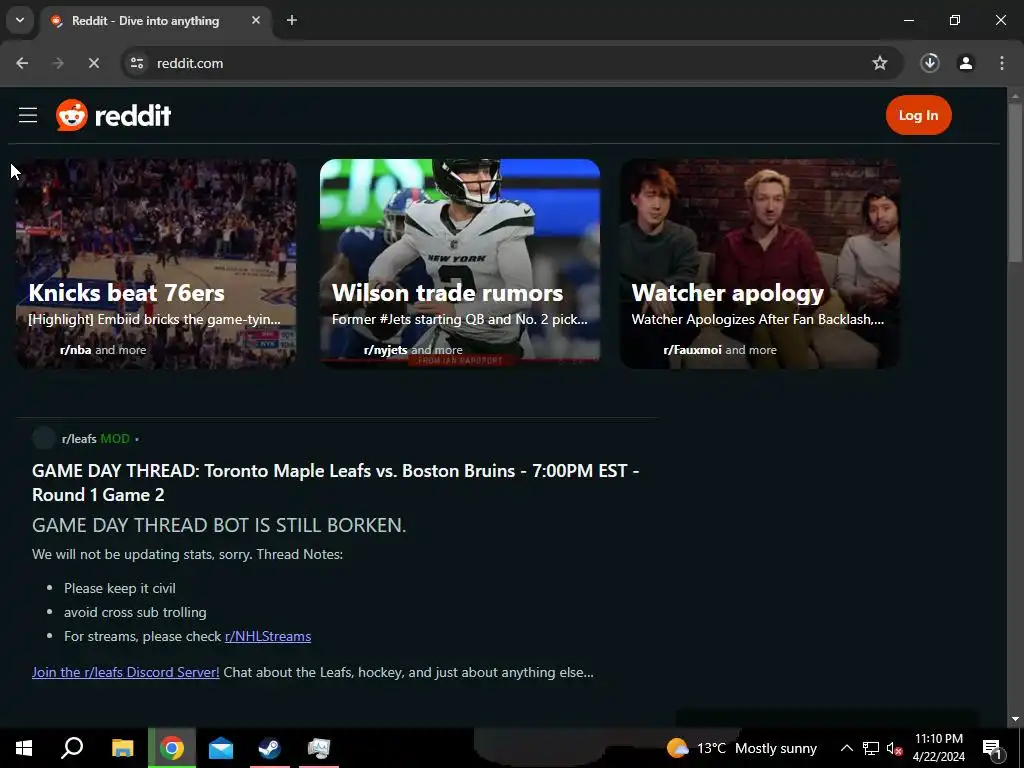The width and height of the screenshot is (1024, 768).
Task: Click the Reddit Snoo logo
Action: (x=71, y=116)
